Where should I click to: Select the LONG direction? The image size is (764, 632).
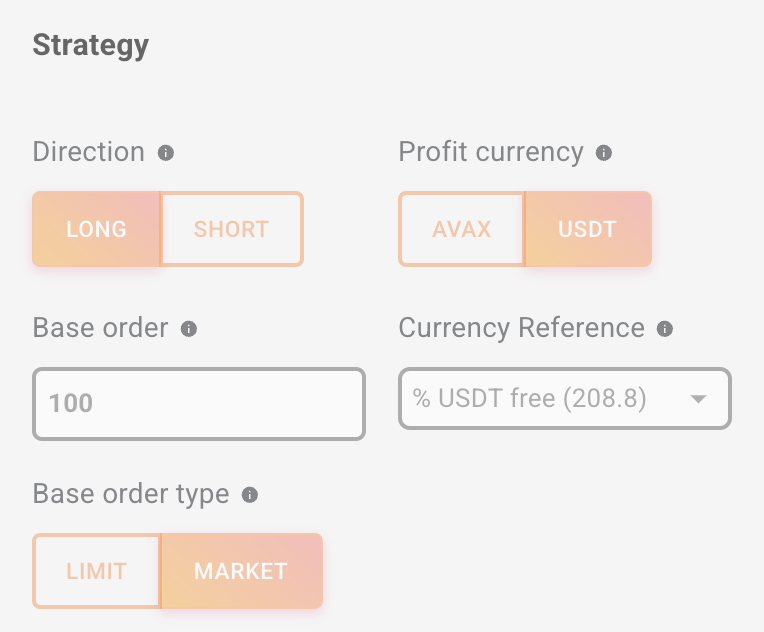pyautogui.click(x=96, y=229)
